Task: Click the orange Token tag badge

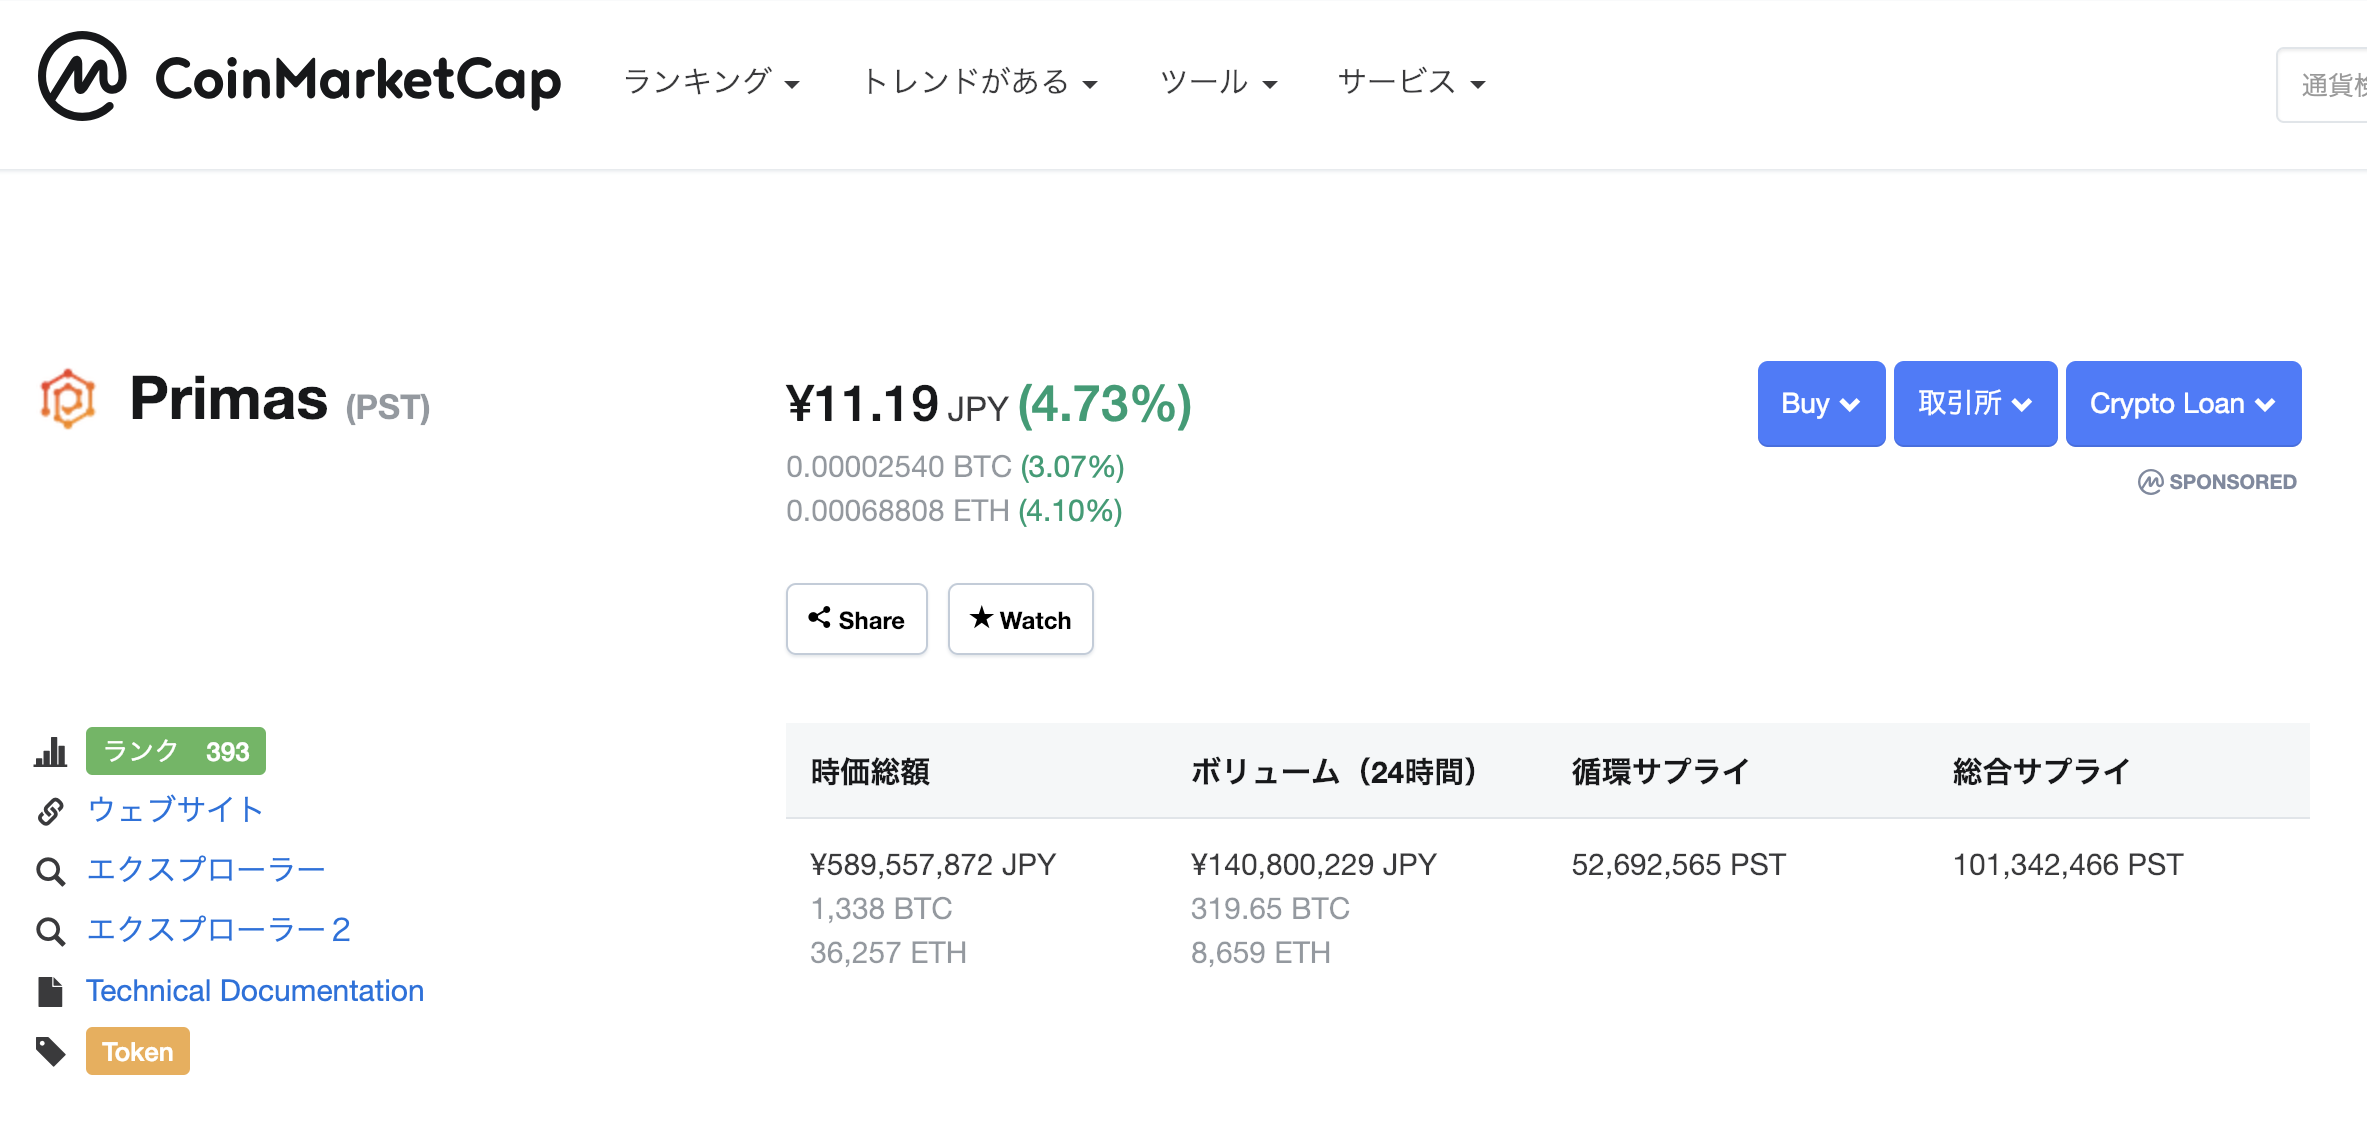Action: (x=137, y=1052)
